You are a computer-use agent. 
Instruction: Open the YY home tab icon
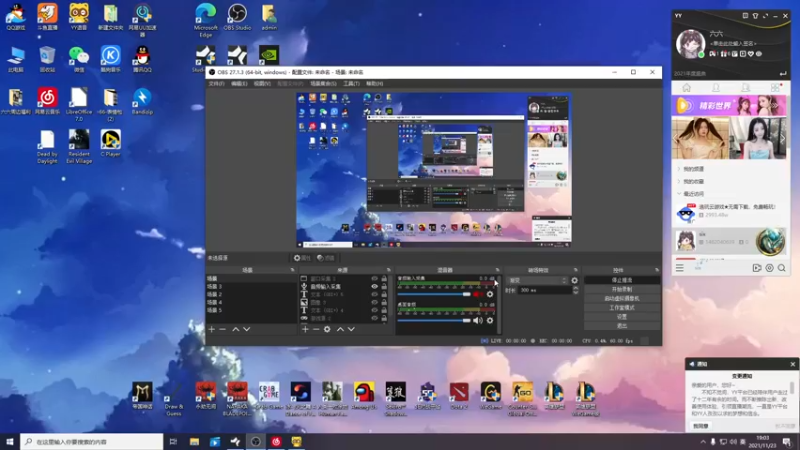pos(686,88)
